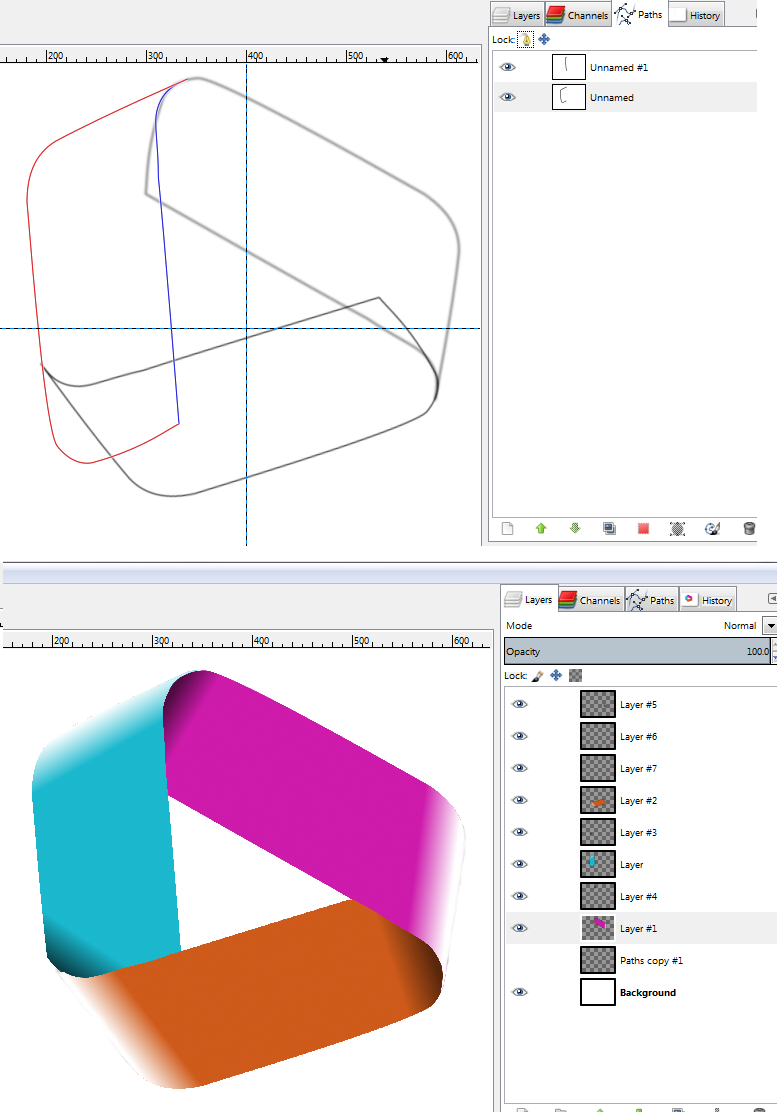Image resolution: width=777 pixels, height=1112 pixels.
Task: Select the 'Layer #1' name
Action: [x=638, y=928]
